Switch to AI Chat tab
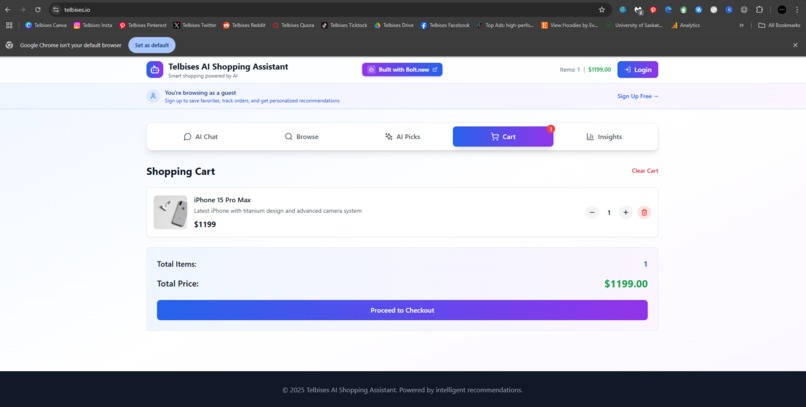 (x=200, y=137)
